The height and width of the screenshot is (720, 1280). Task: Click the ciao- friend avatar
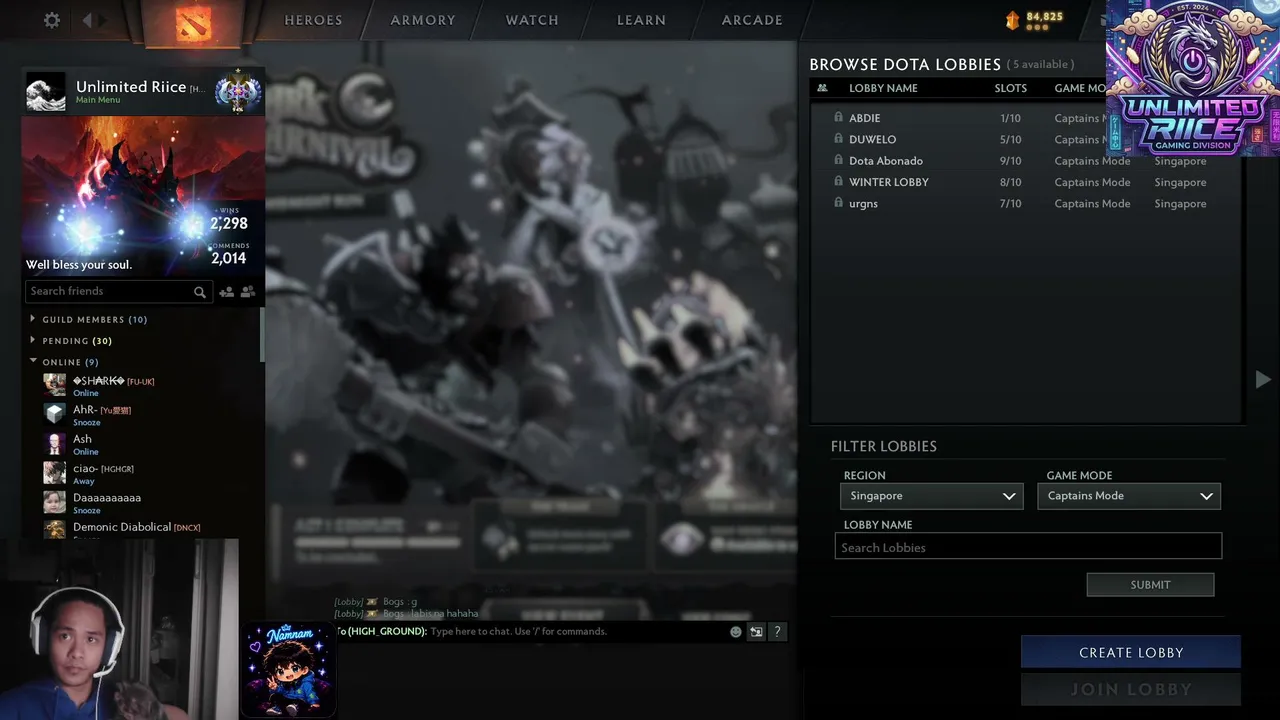pos(55,472)
